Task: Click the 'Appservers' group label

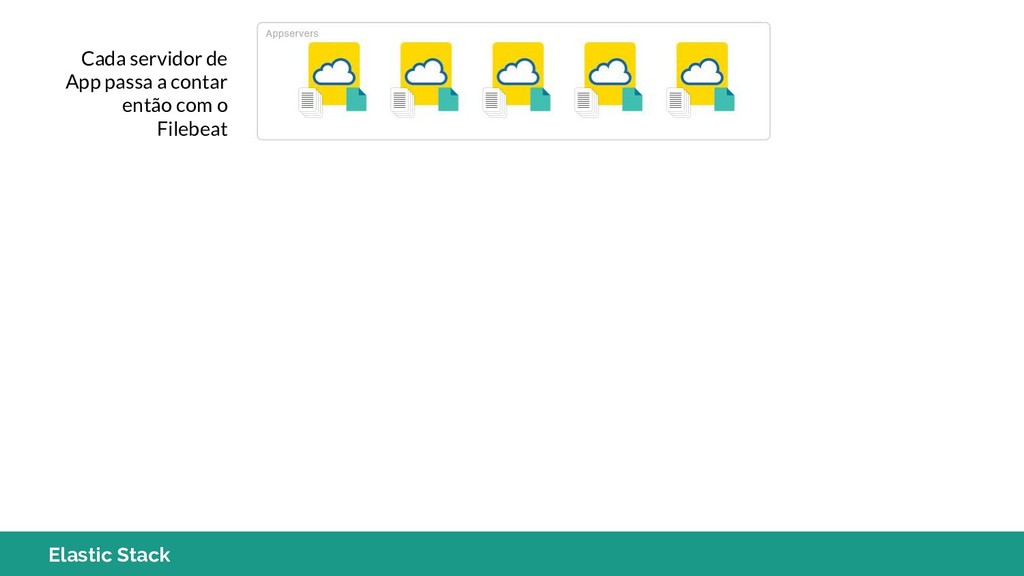Action: tap(292, 33)
